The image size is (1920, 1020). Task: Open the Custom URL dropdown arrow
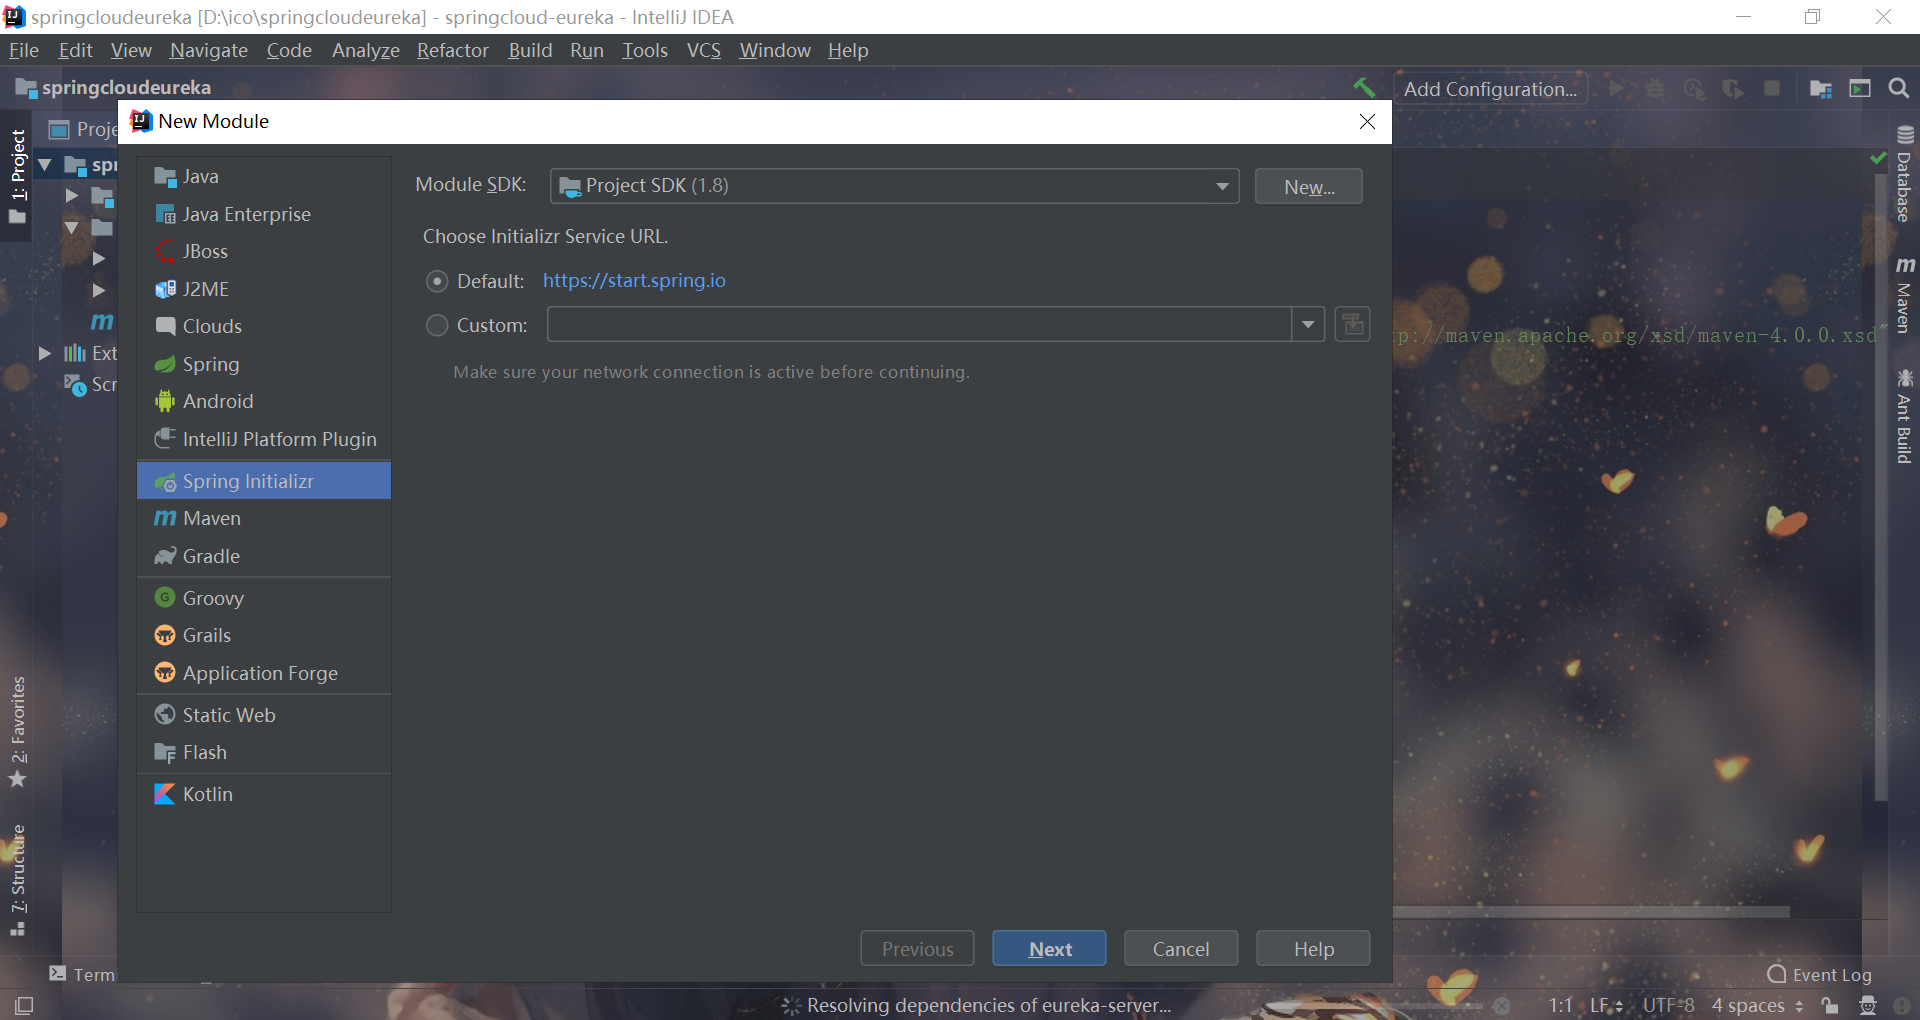pyautogui.click(x=1308, y=324)
